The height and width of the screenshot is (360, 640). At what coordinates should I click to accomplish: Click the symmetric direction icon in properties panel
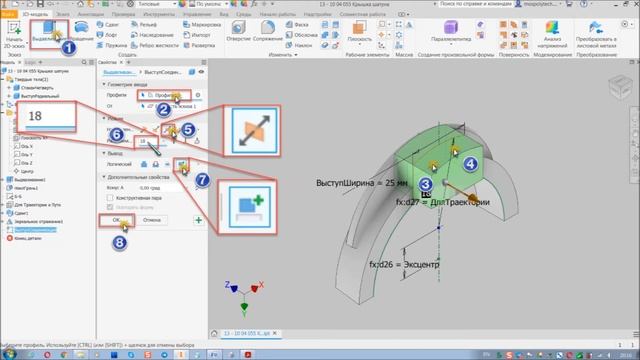168,130
